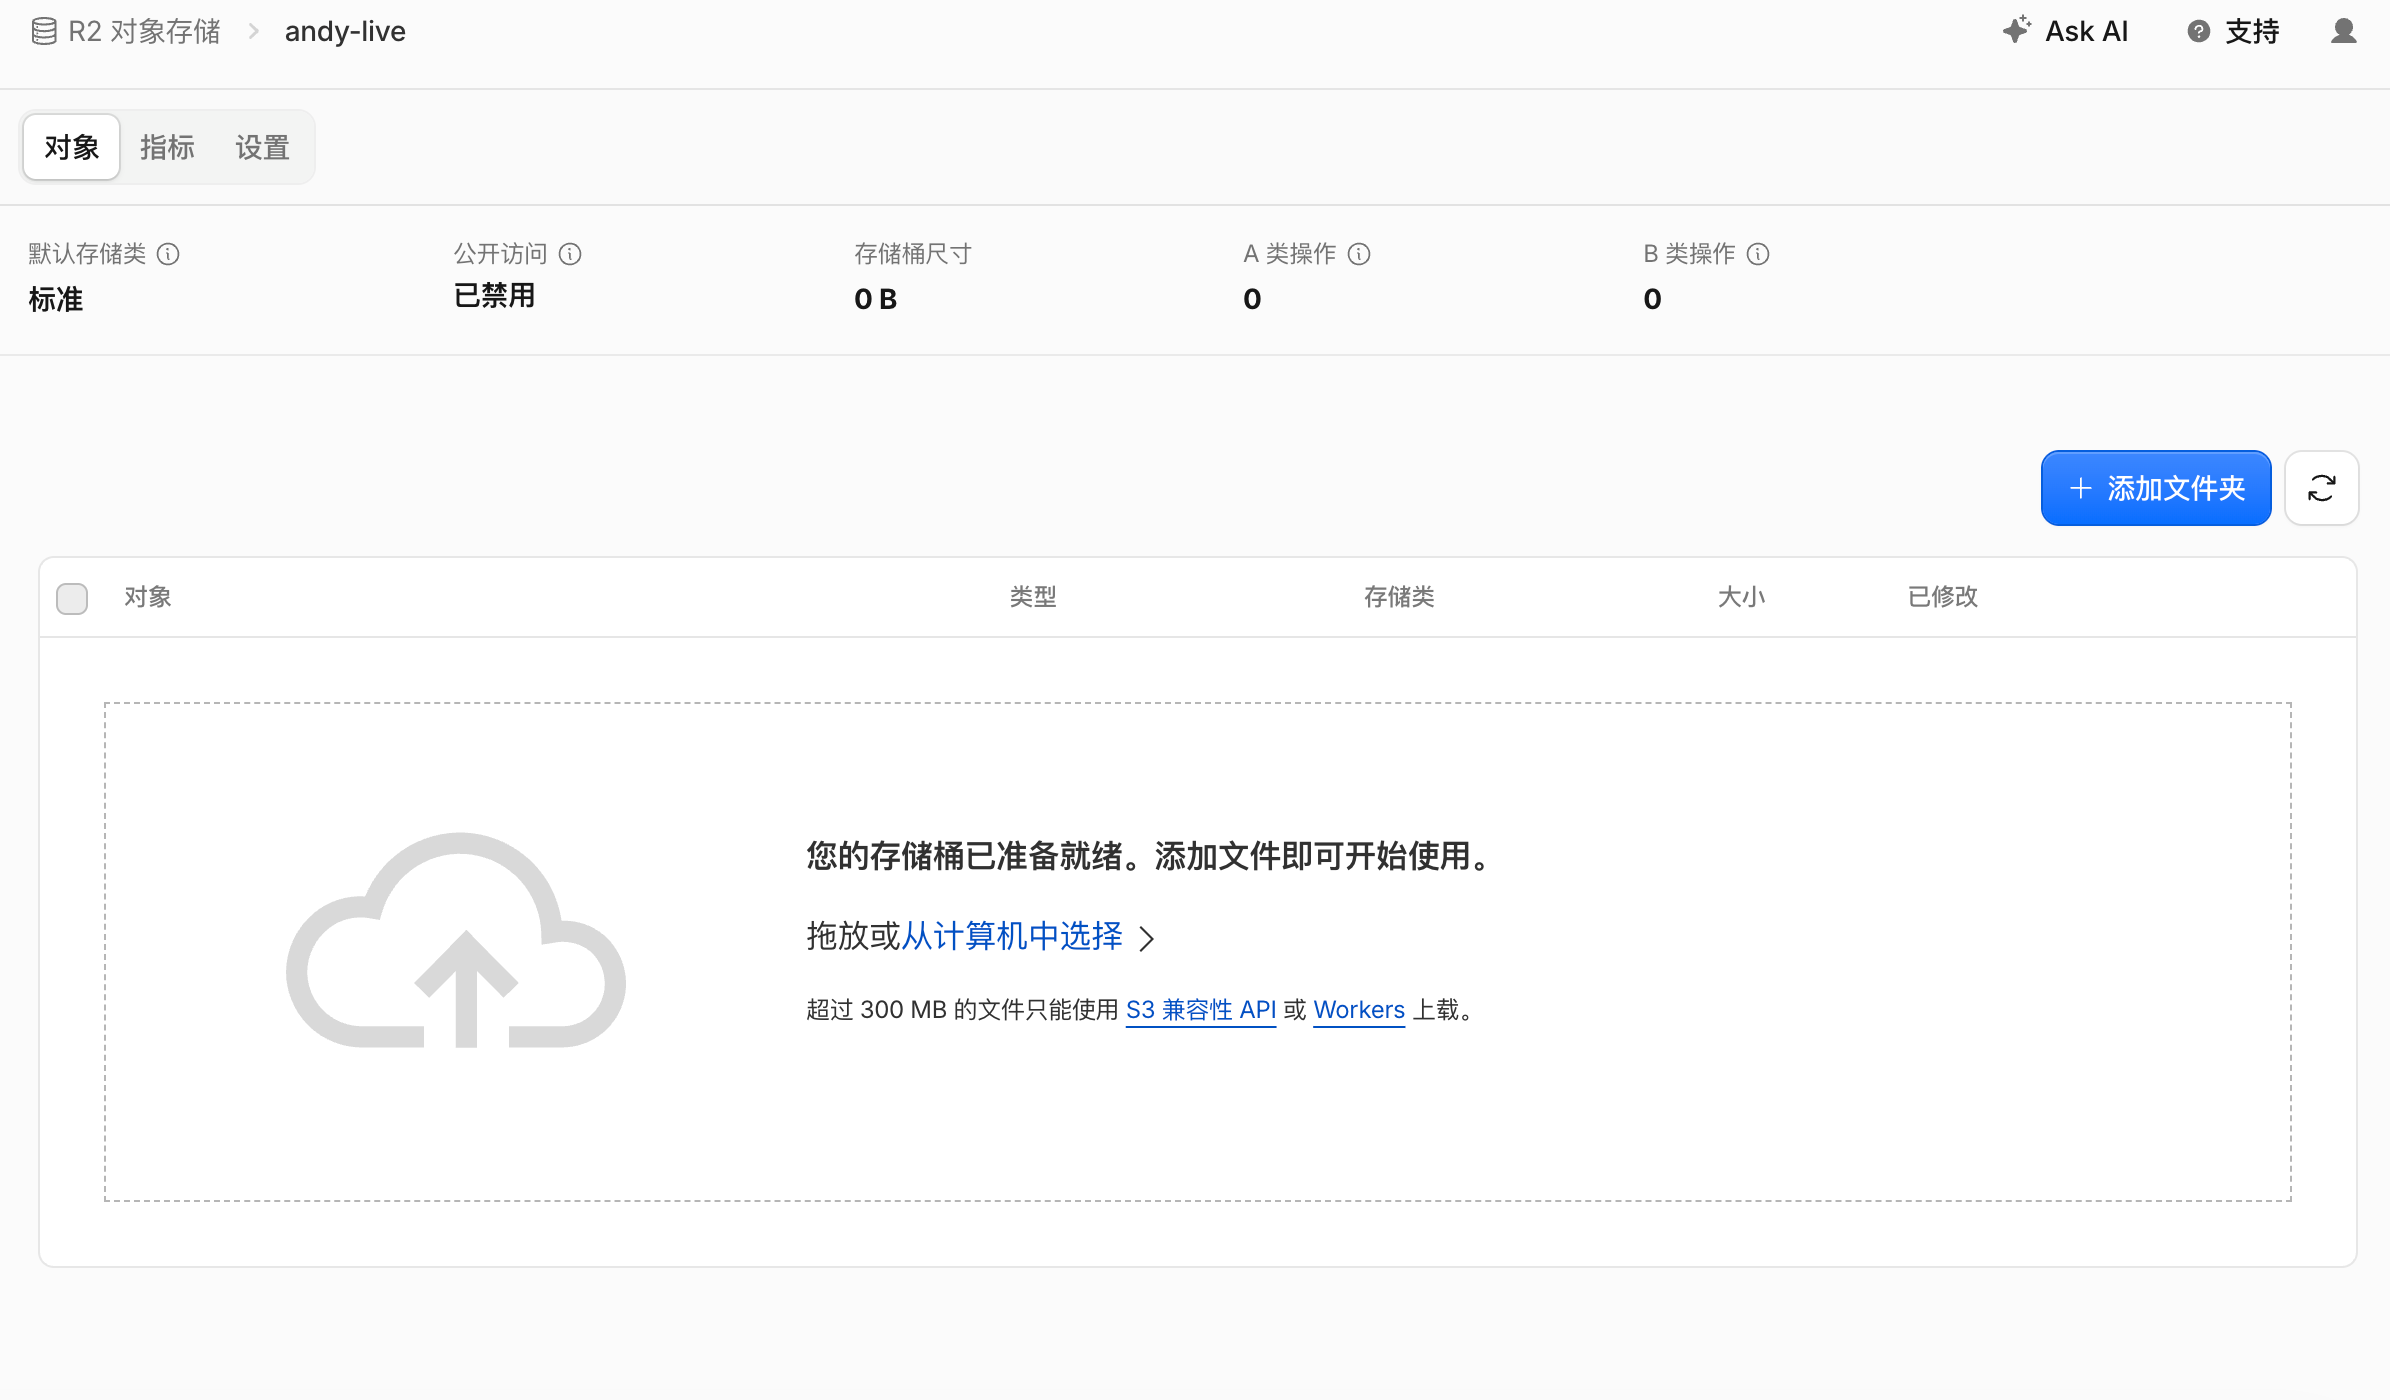Click arrow after 从计算机中选择
The image size is (2390, 1400).
pos(1147,938)
